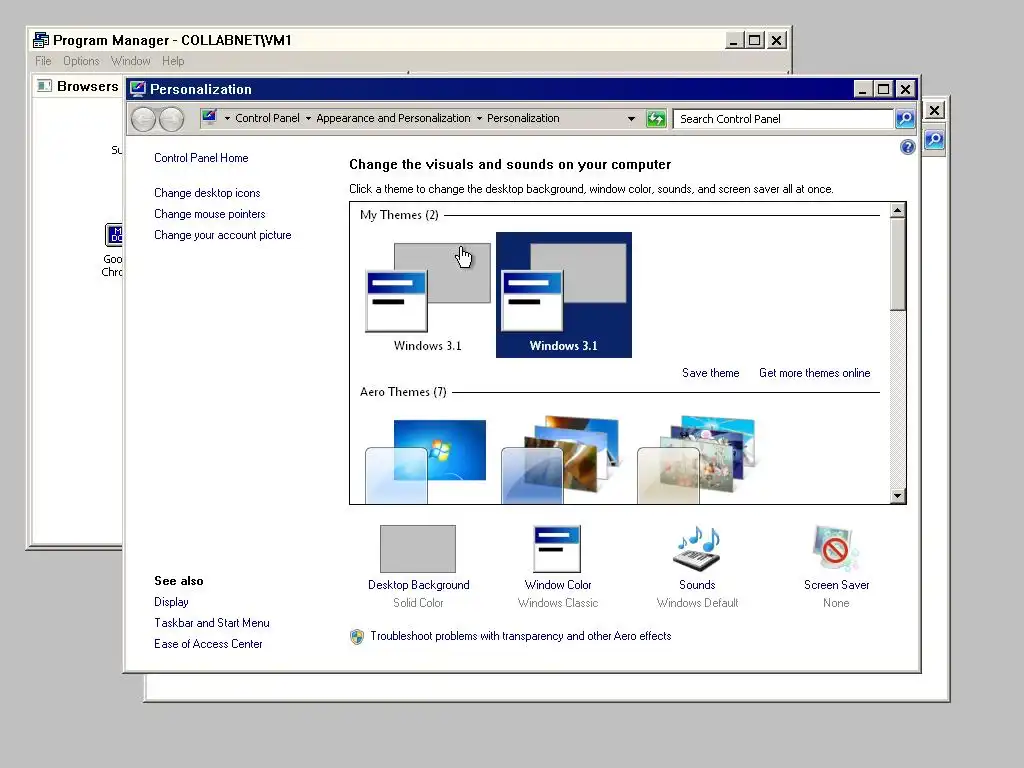This screenshot has height=768, width=1024.
Task: Open Change your account picture link
Action: [x=223, y=235]
